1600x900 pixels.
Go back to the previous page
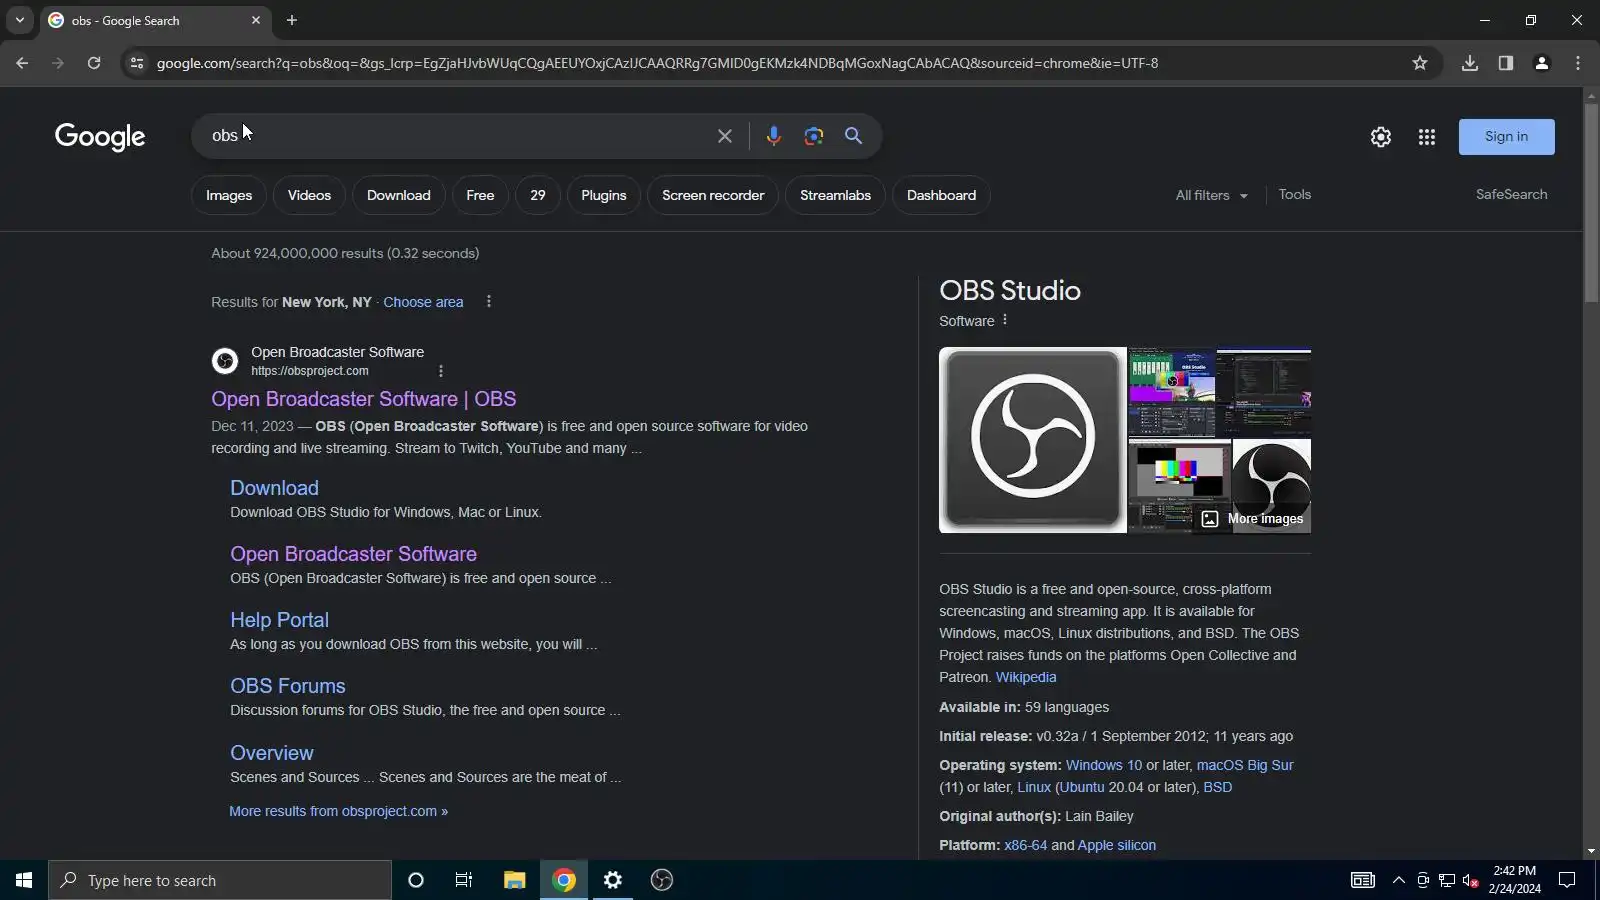point(22,63)
